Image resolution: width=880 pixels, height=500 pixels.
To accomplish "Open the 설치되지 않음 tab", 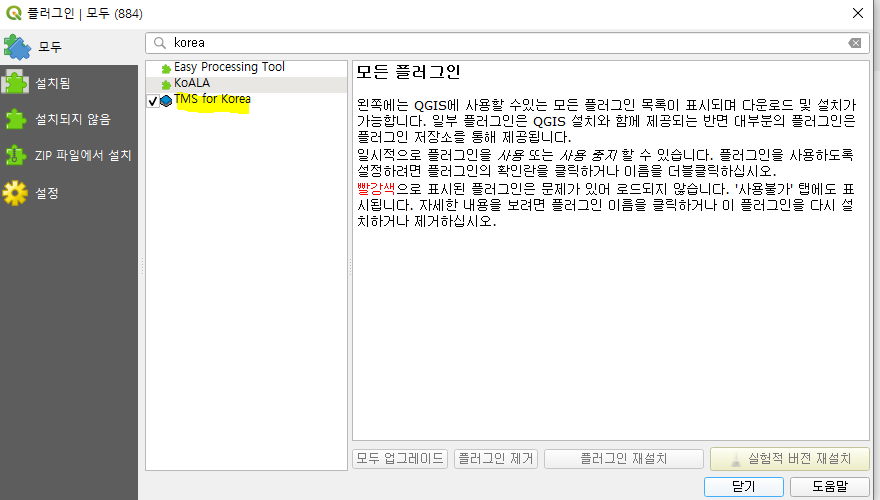I will pos(68,119).
